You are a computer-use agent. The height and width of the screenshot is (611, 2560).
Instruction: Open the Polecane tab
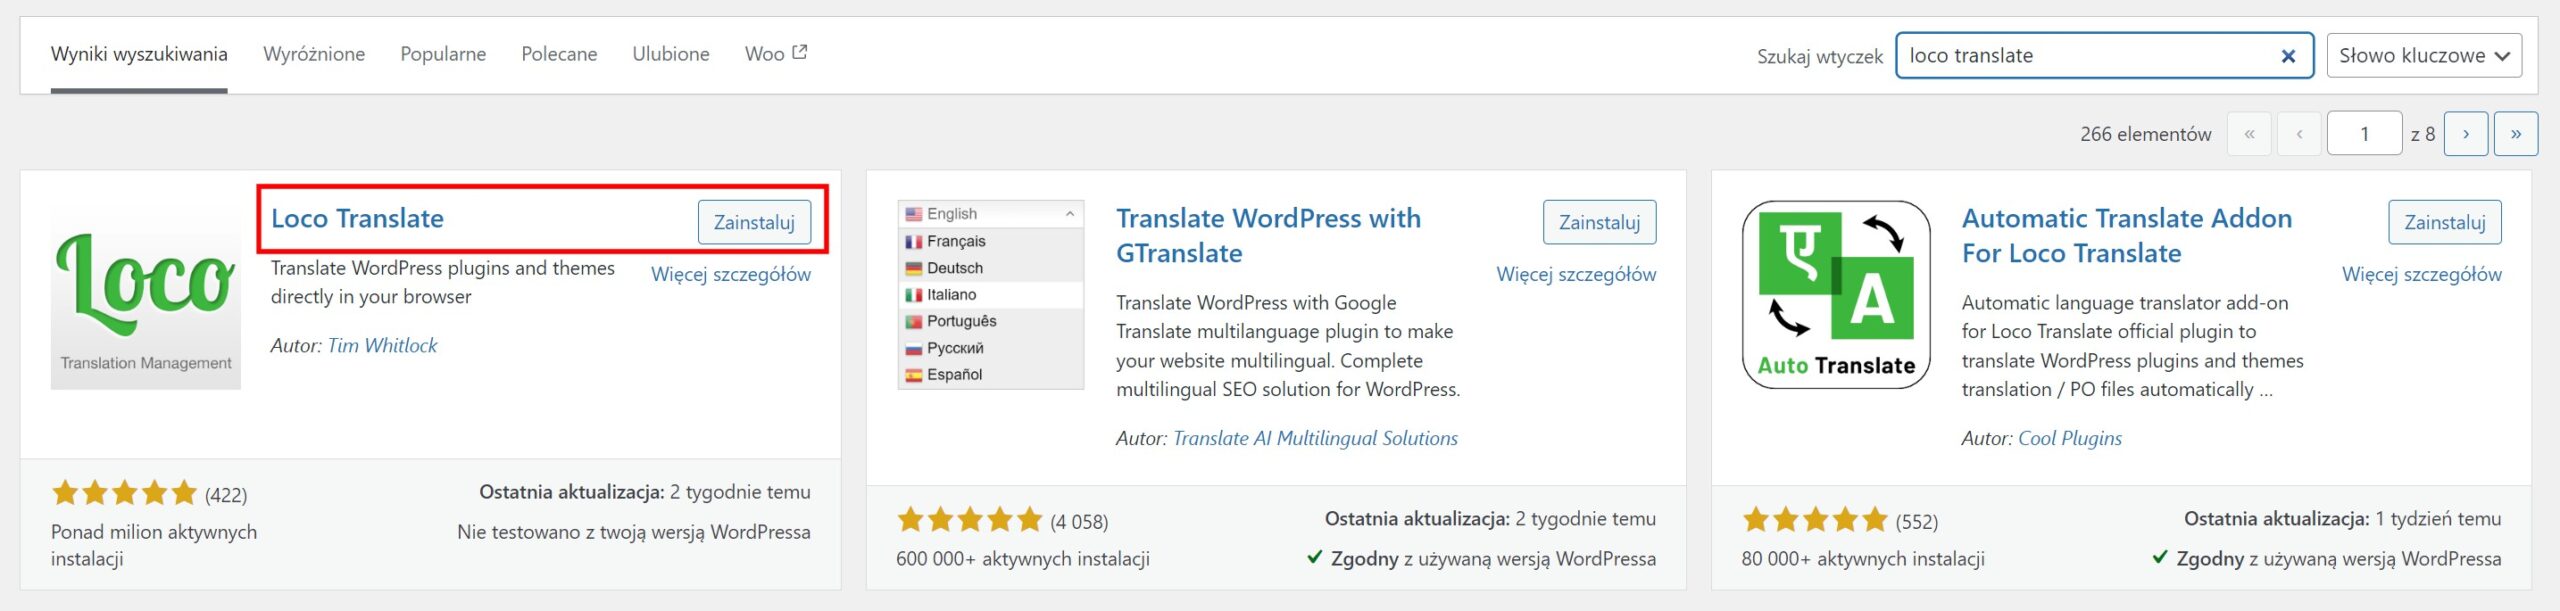[559, 54]
